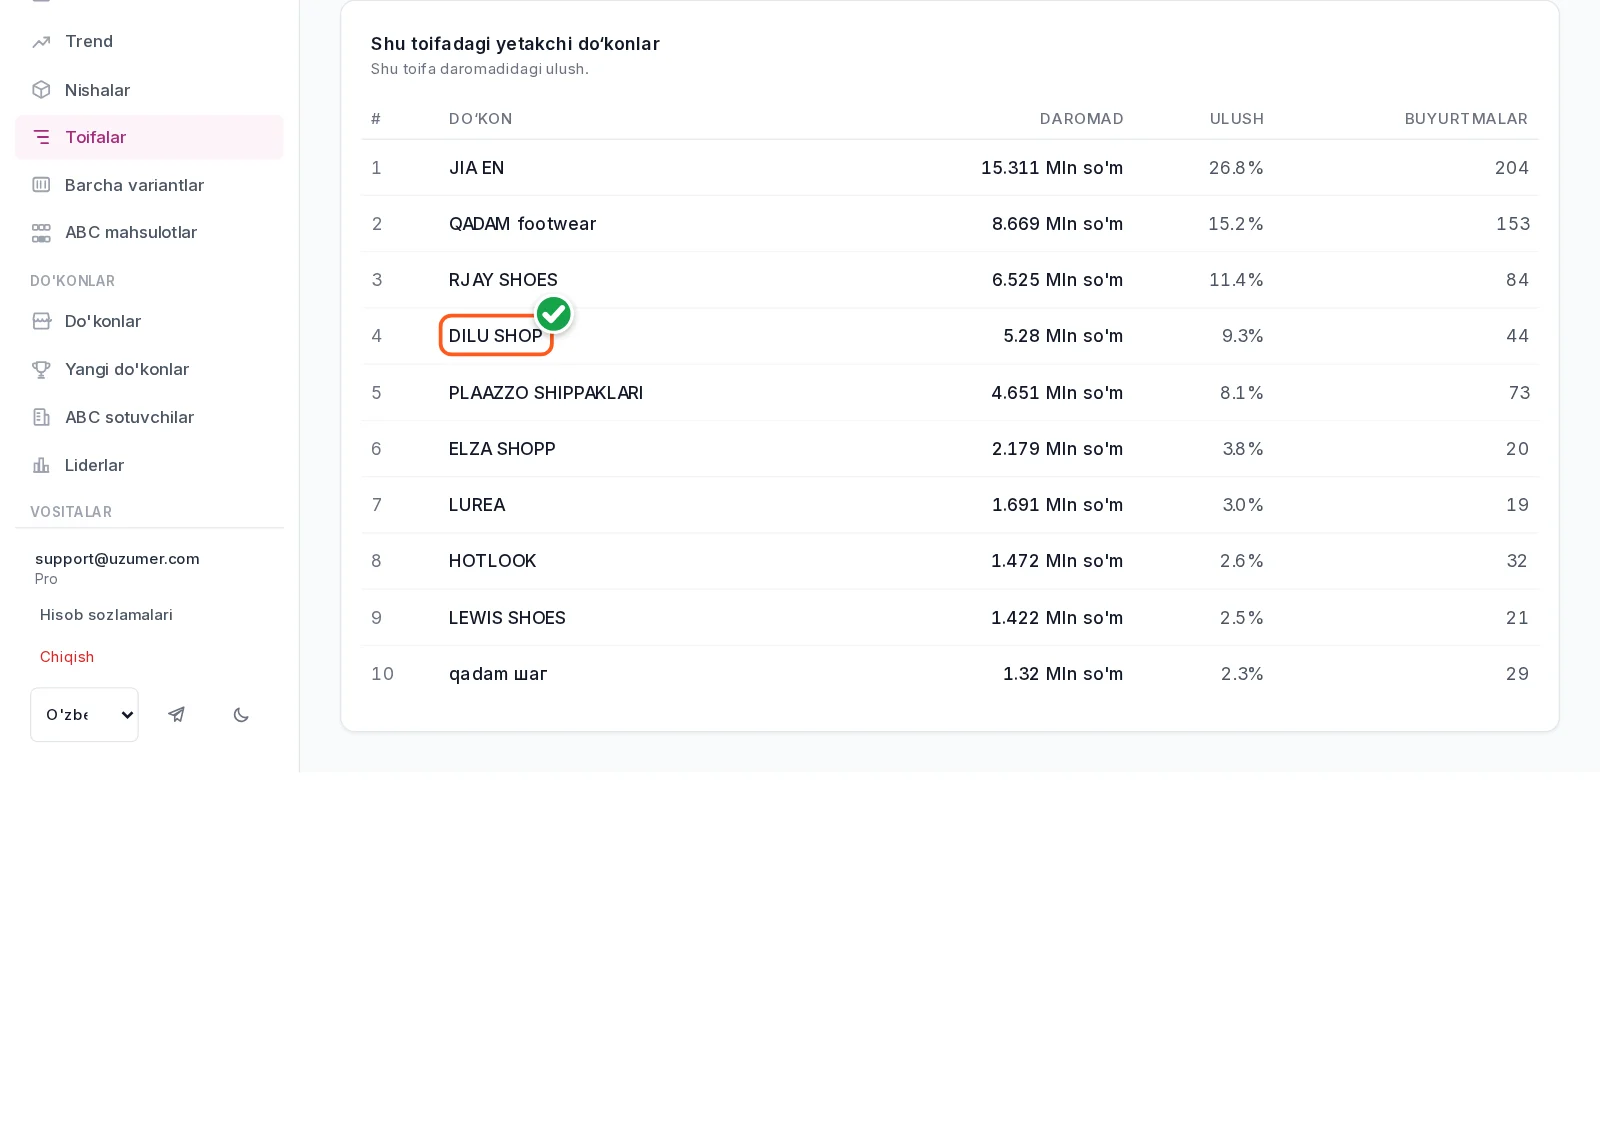Navigate to Do'konlar
The width and height of the screenshot is (1600, 1125).
pyautogui.click(x=149, y=321)
